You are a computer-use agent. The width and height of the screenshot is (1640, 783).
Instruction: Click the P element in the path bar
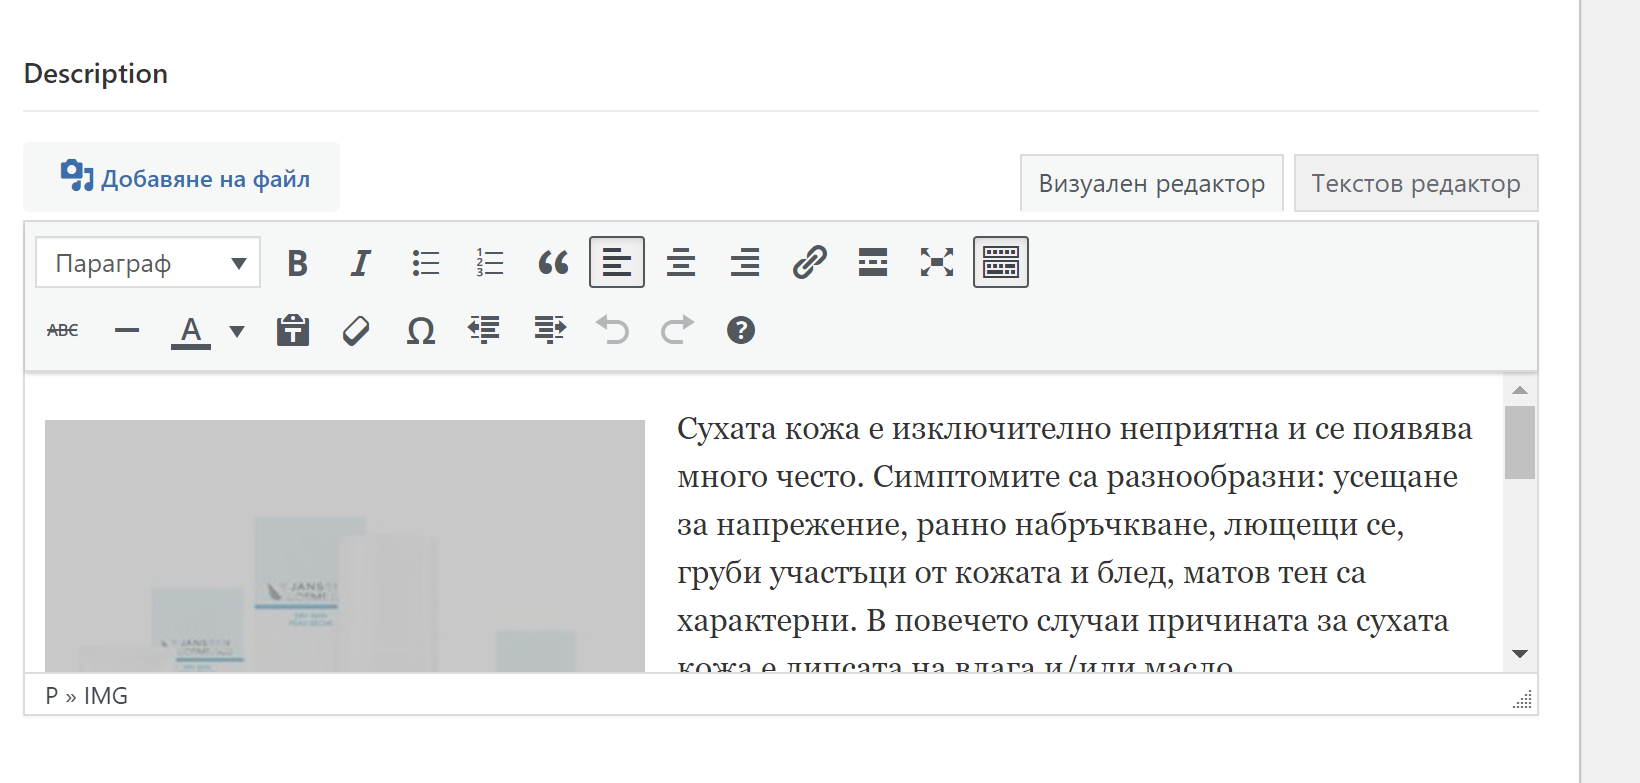pyautogui.click(x=52, y=696)
